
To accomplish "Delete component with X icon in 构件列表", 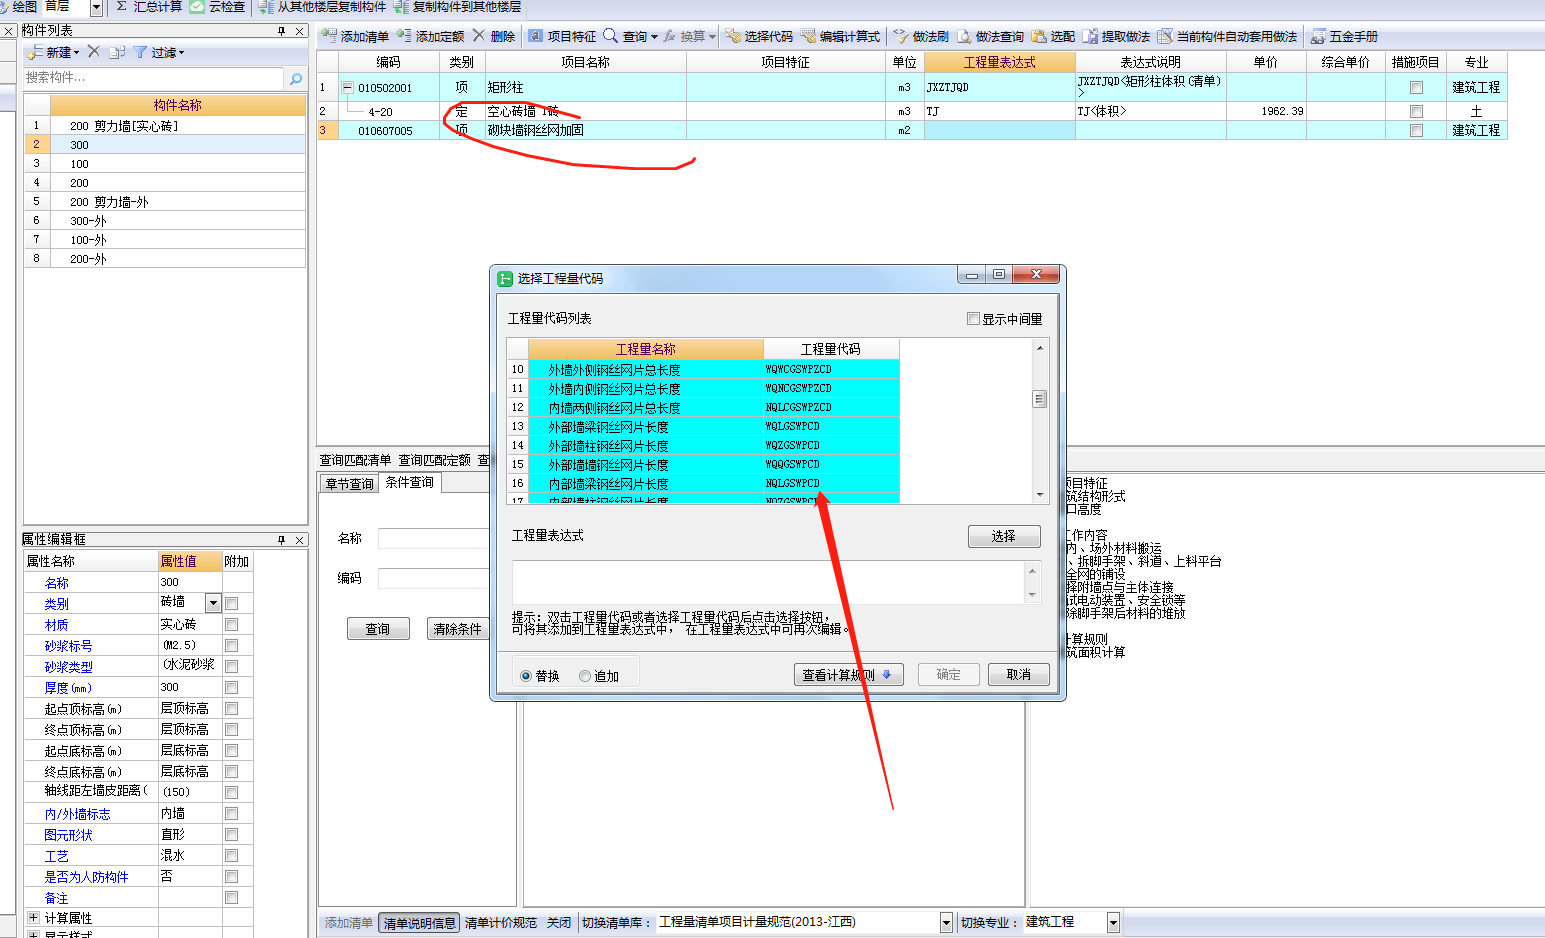I will [x=94, y=51].
